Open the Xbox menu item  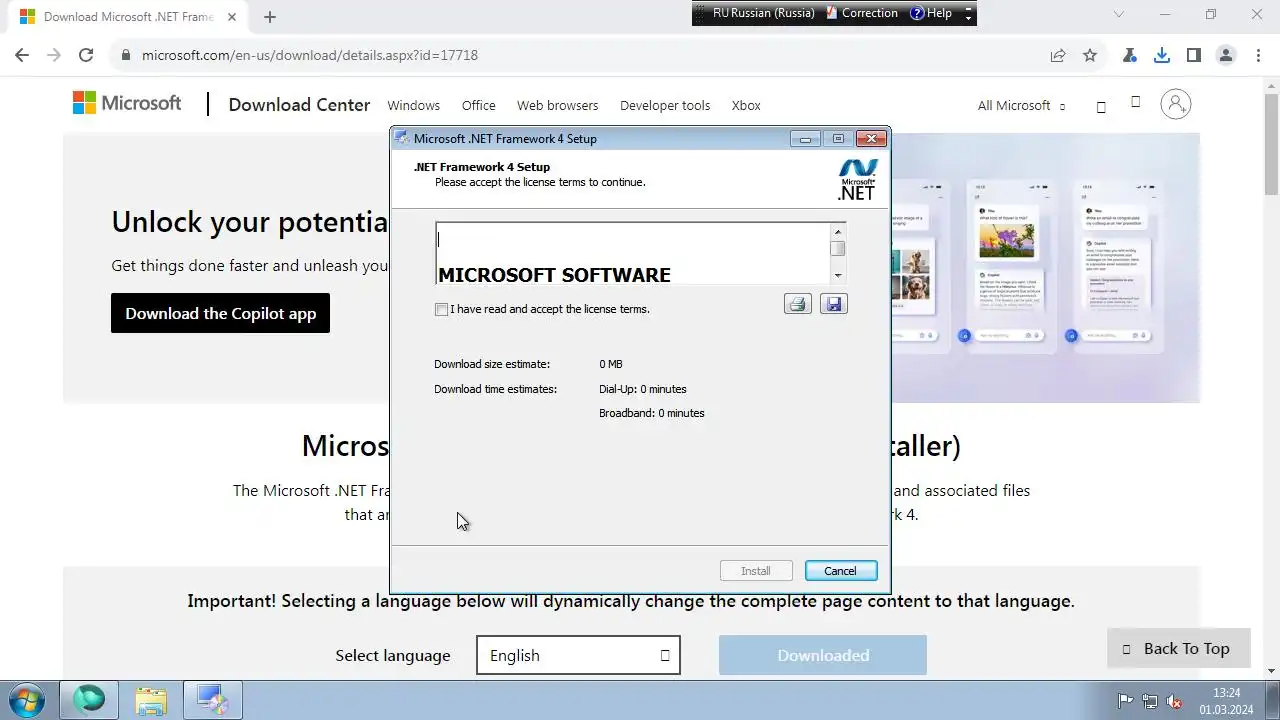746,105
